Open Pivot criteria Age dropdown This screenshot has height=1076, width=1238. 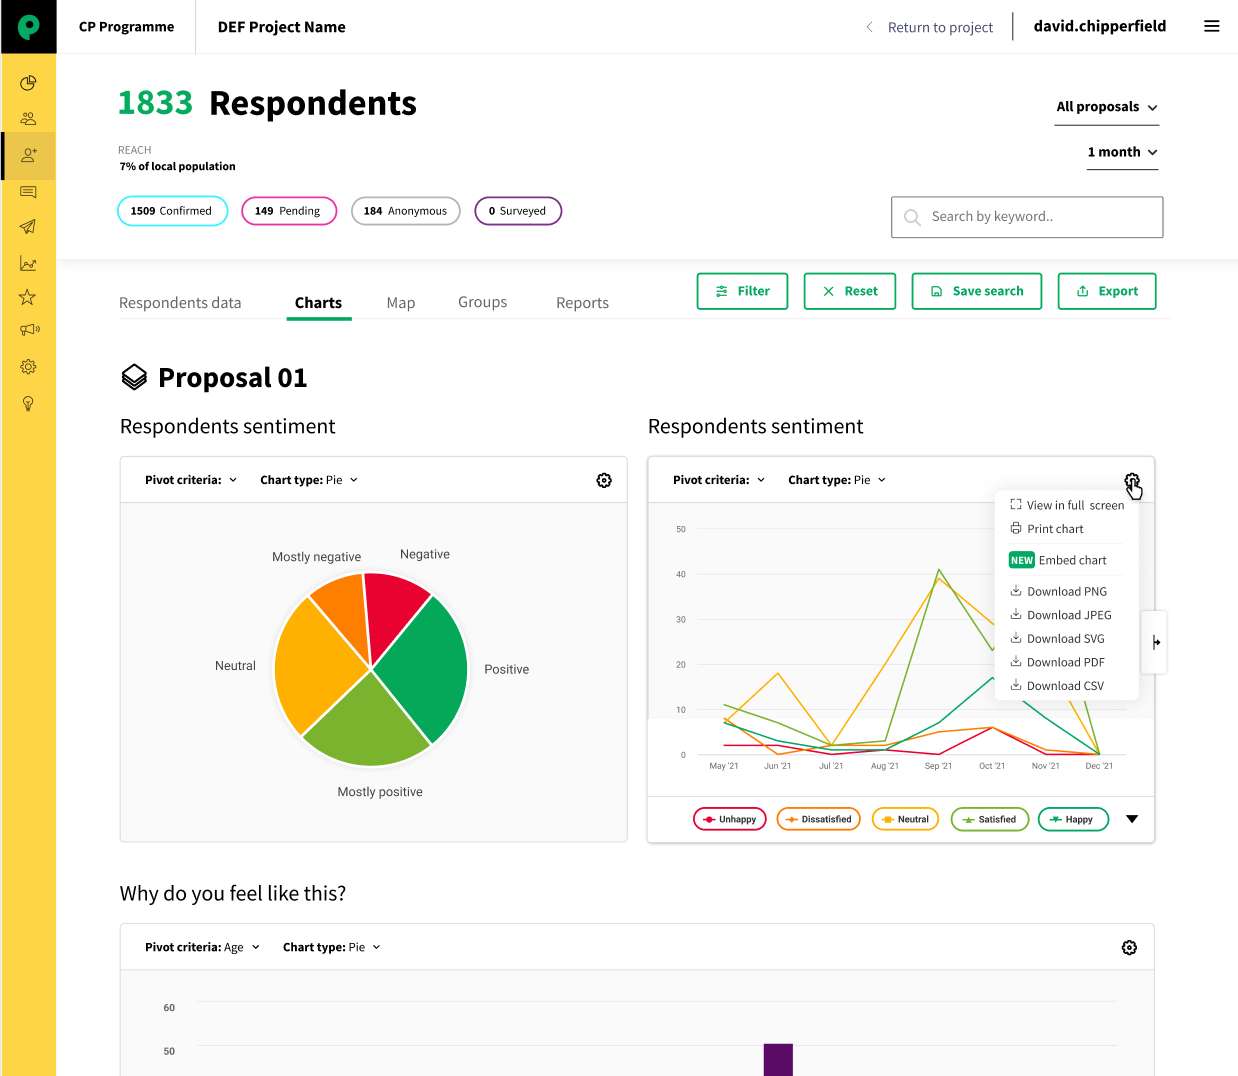point(202,947)
